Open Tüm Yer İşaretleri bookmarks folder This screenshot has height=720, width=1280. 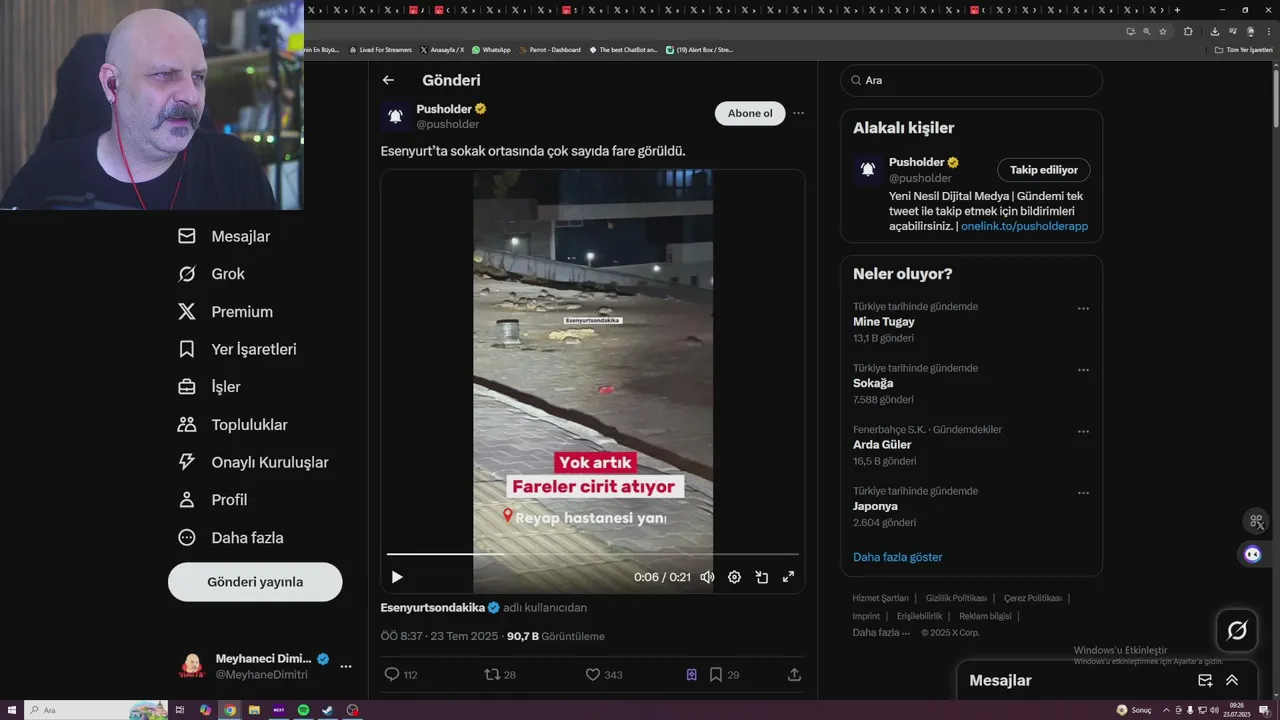1243,50
